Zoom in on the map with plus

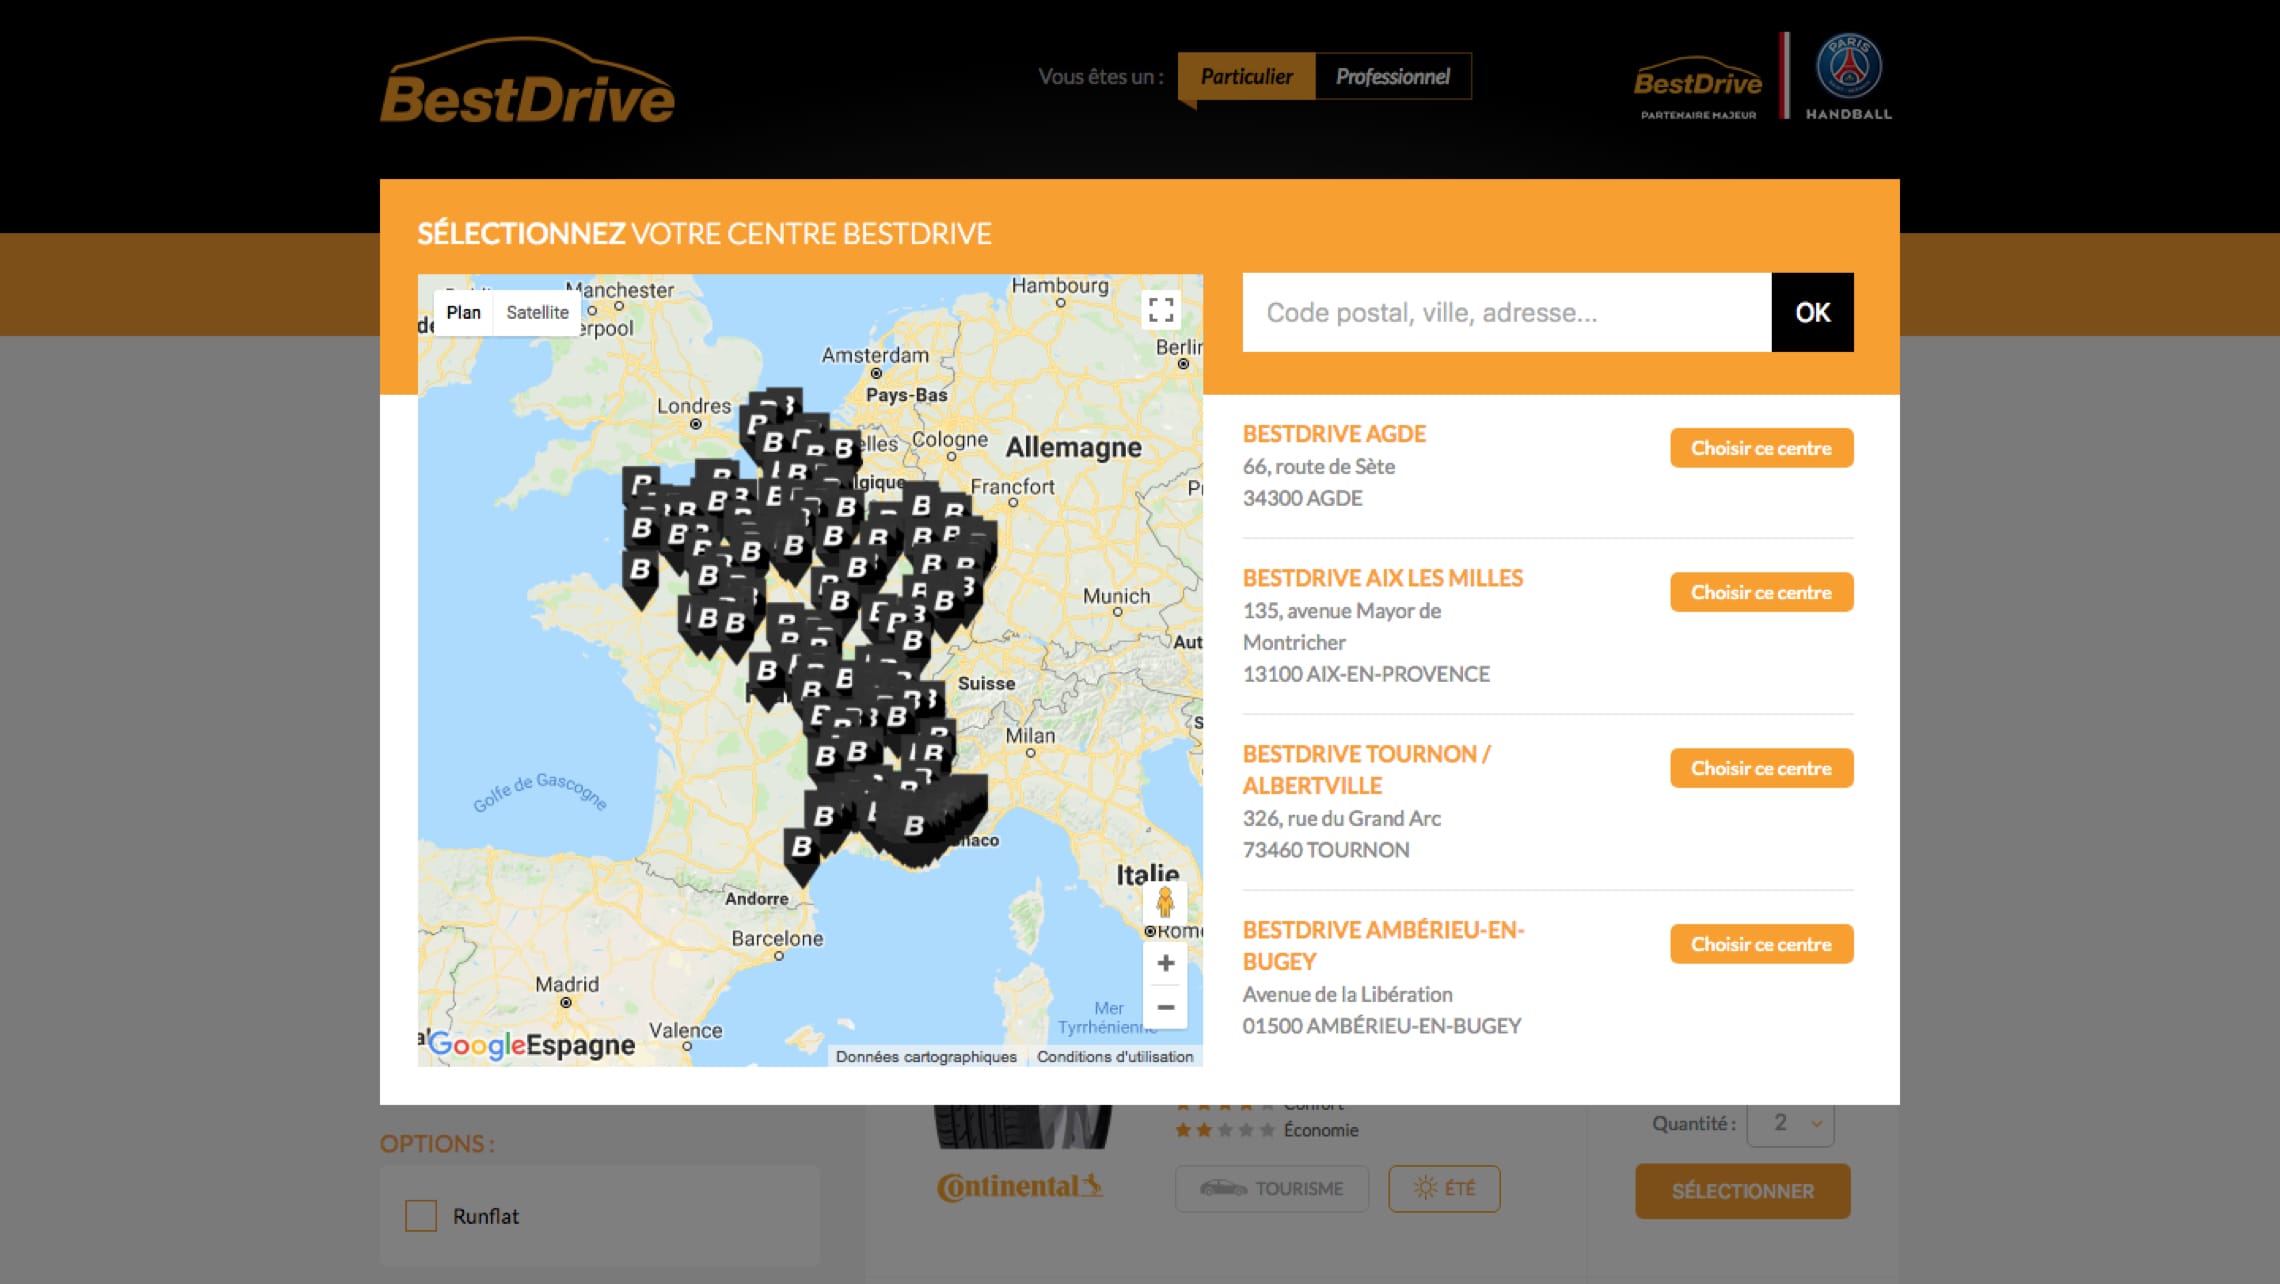(1165, 963)
